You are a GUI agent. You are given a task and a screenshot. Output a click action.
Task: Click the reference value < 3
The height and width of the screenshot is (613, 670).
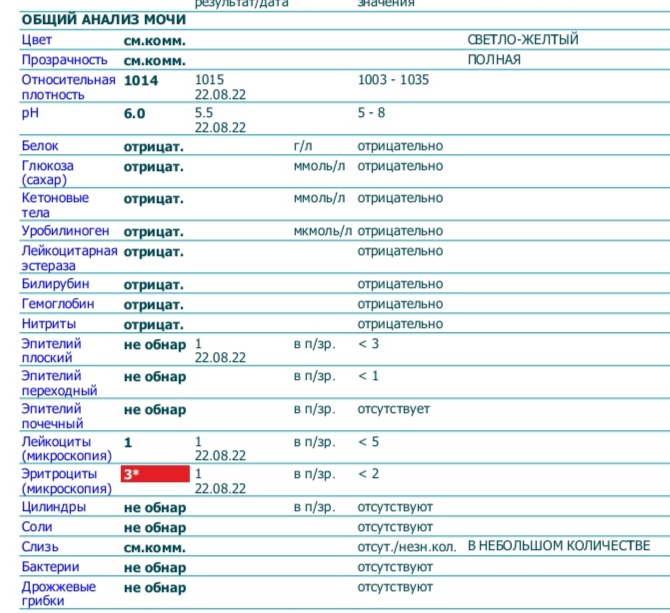click(x=368, y=343)
